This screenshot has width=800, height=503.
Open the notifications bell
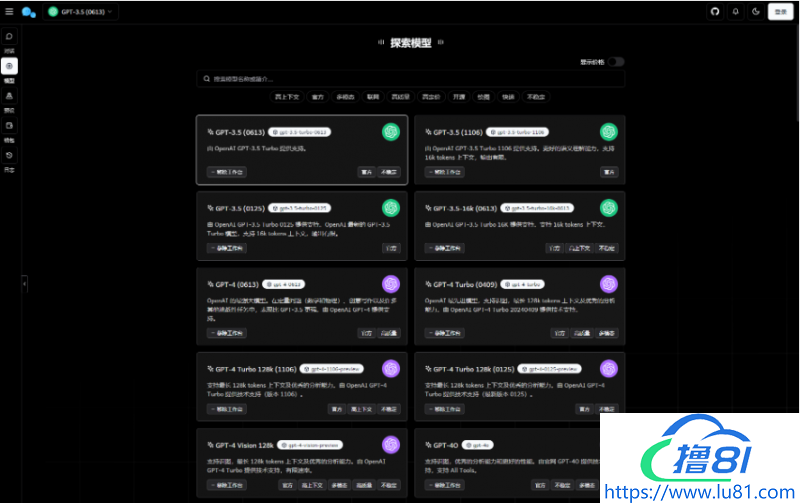pyautogui.click(x=735, y=12)
